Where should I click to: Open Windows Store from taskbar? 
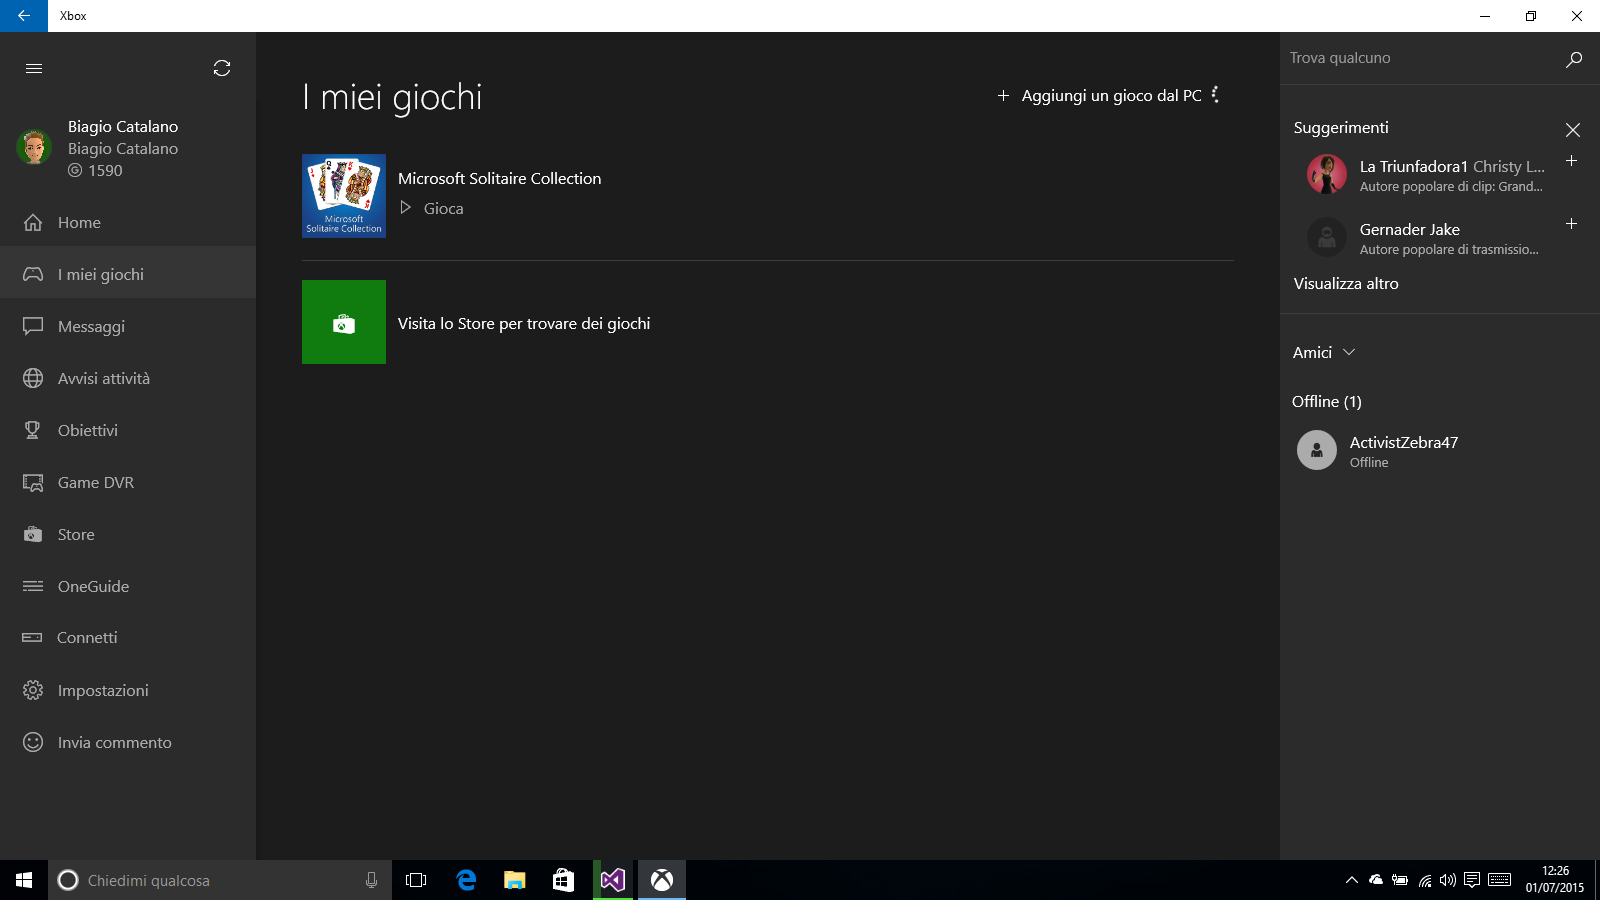point(563,880)
